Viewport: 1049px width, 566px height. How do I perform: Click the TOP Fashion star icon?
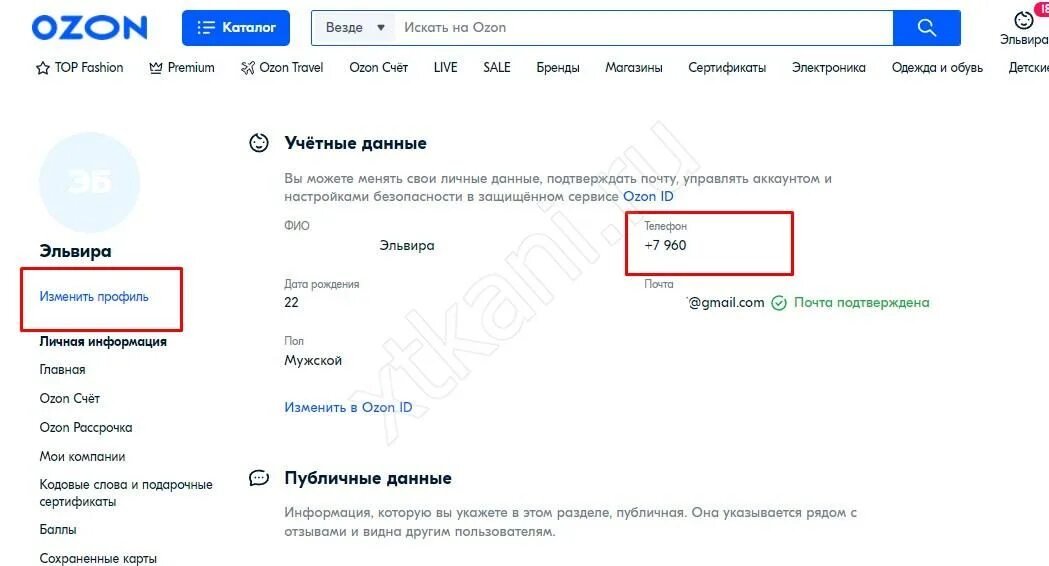pos(43,68)
